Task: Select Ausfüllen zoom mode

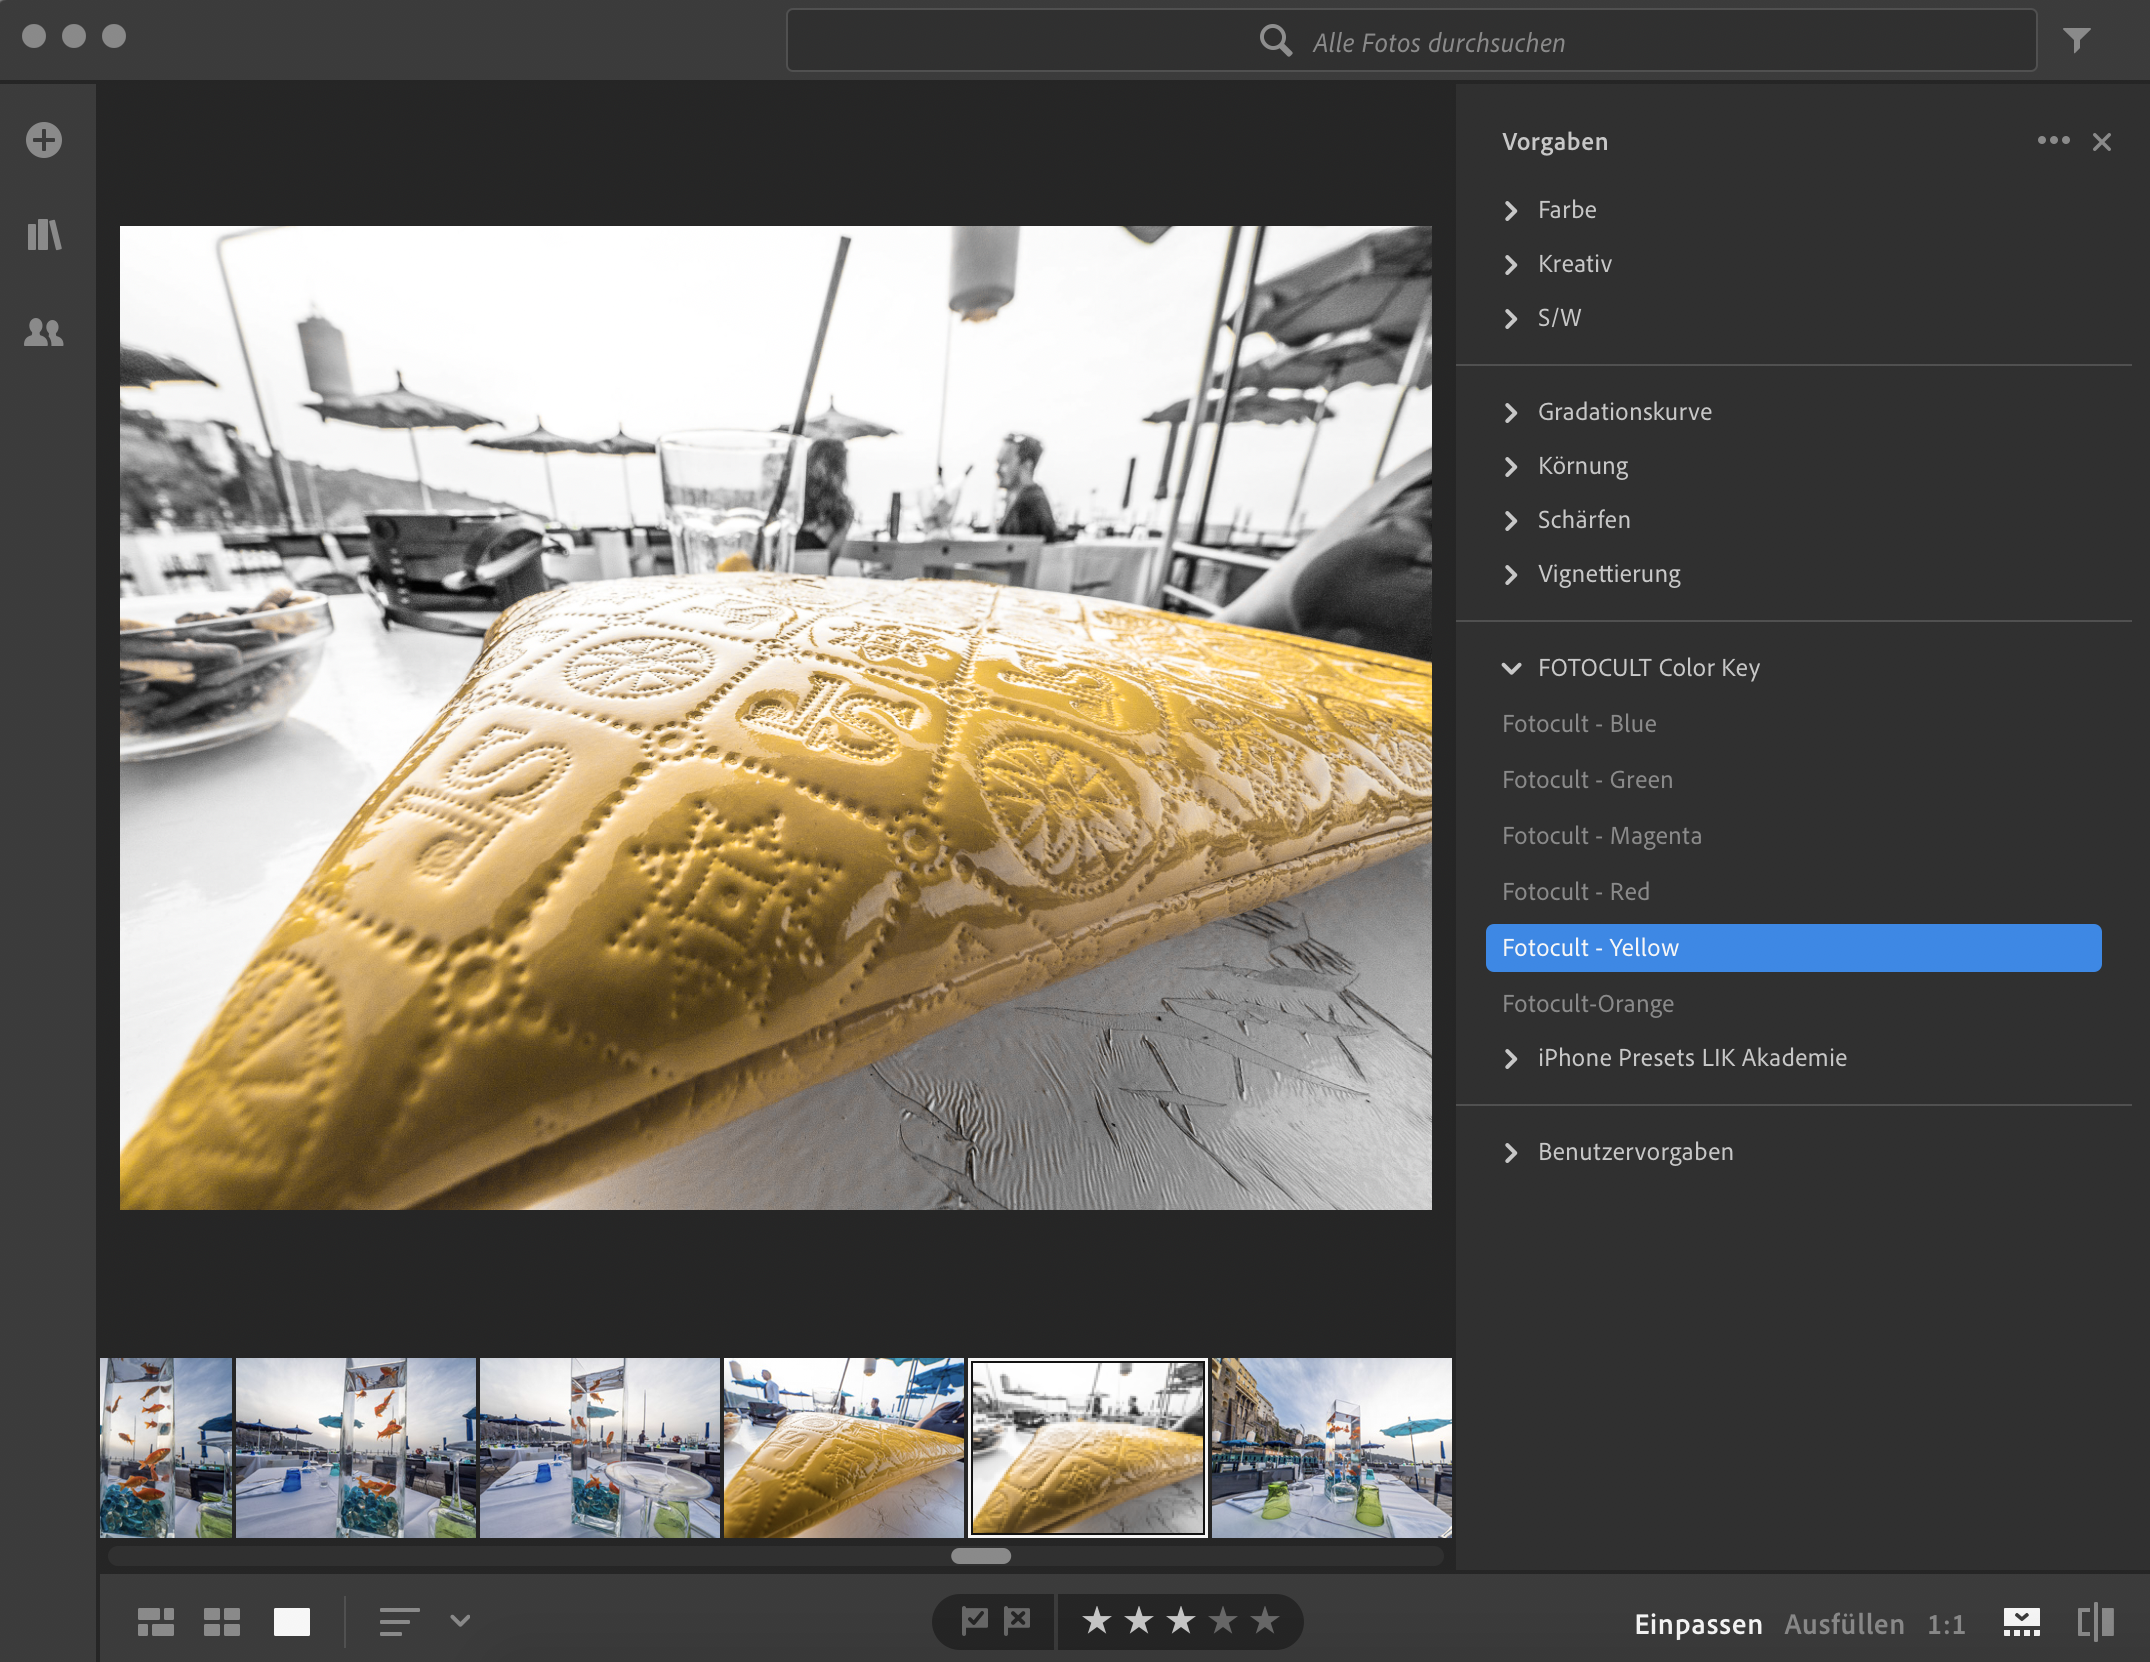Action: pyautogui.click(x=1844, y=1624)
